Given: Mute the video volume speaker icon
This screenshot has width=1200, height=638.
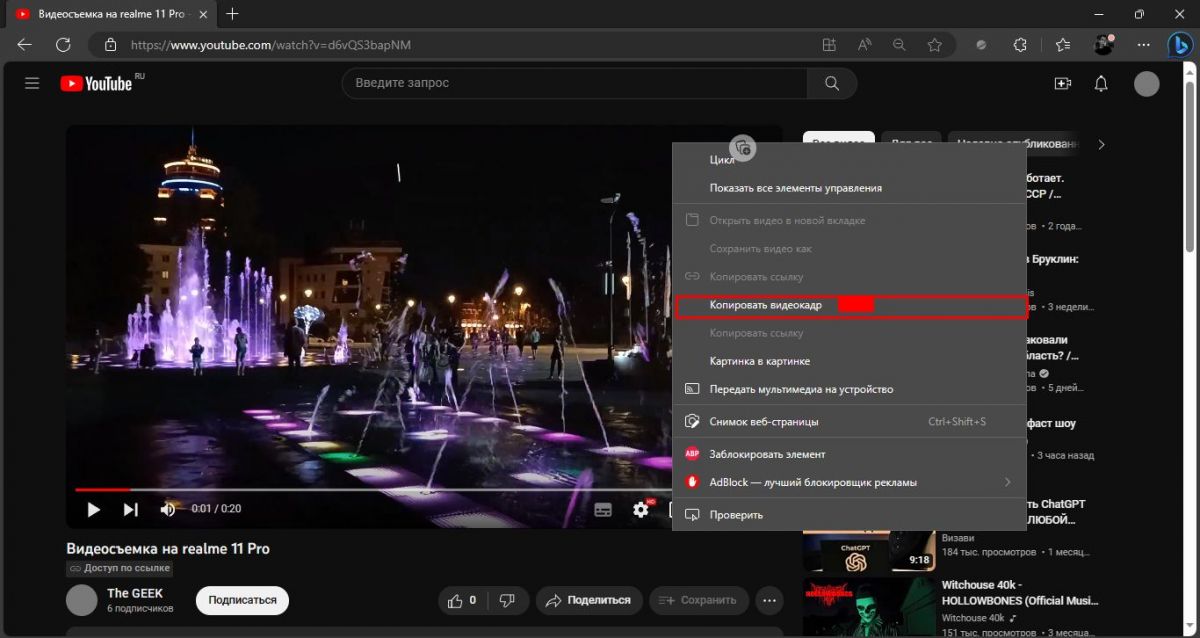Looking at the screenshot, I should pyautogui.click(x=167, y=510).
